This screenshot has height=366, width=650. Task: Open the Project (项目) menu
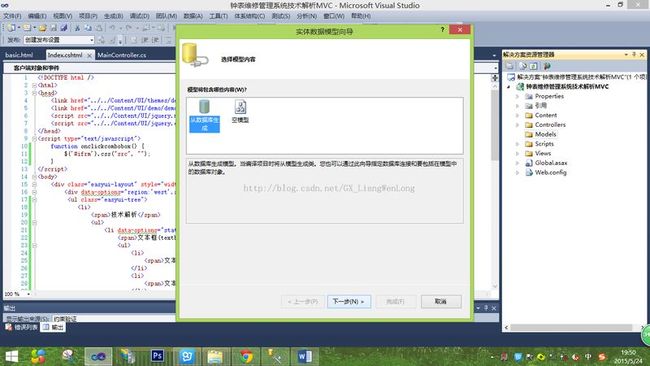[88, 16]
